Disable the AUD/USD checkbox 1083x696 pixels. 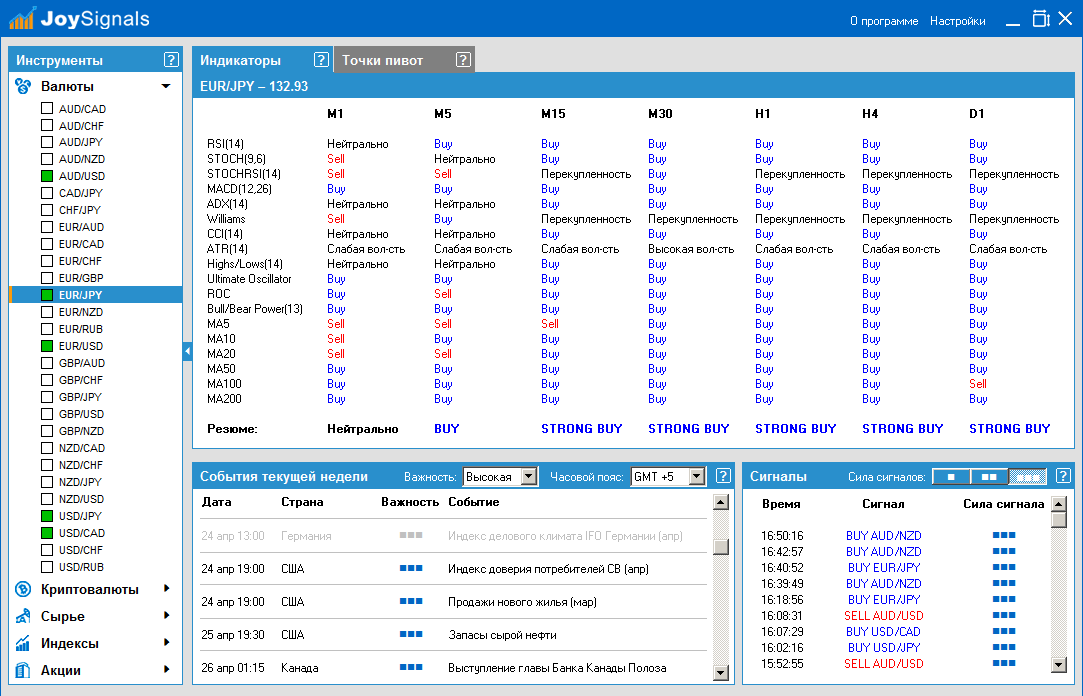click(47, 175)
